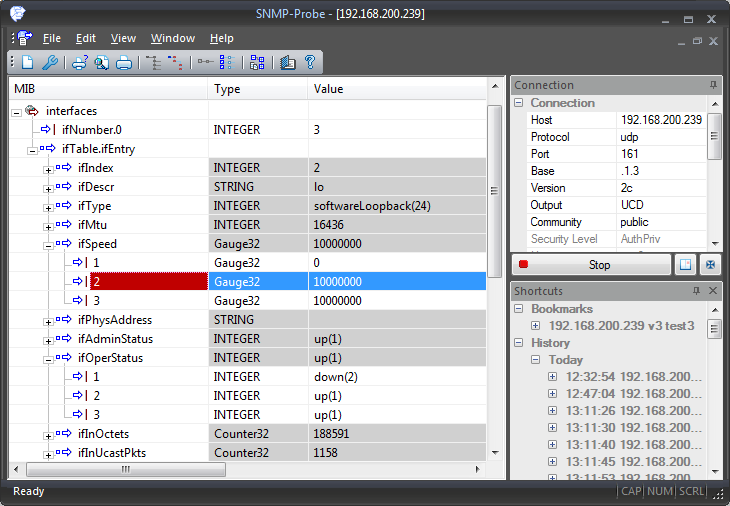Expand the ifDescr node
The image size is (730, 506).
[48, 189]
